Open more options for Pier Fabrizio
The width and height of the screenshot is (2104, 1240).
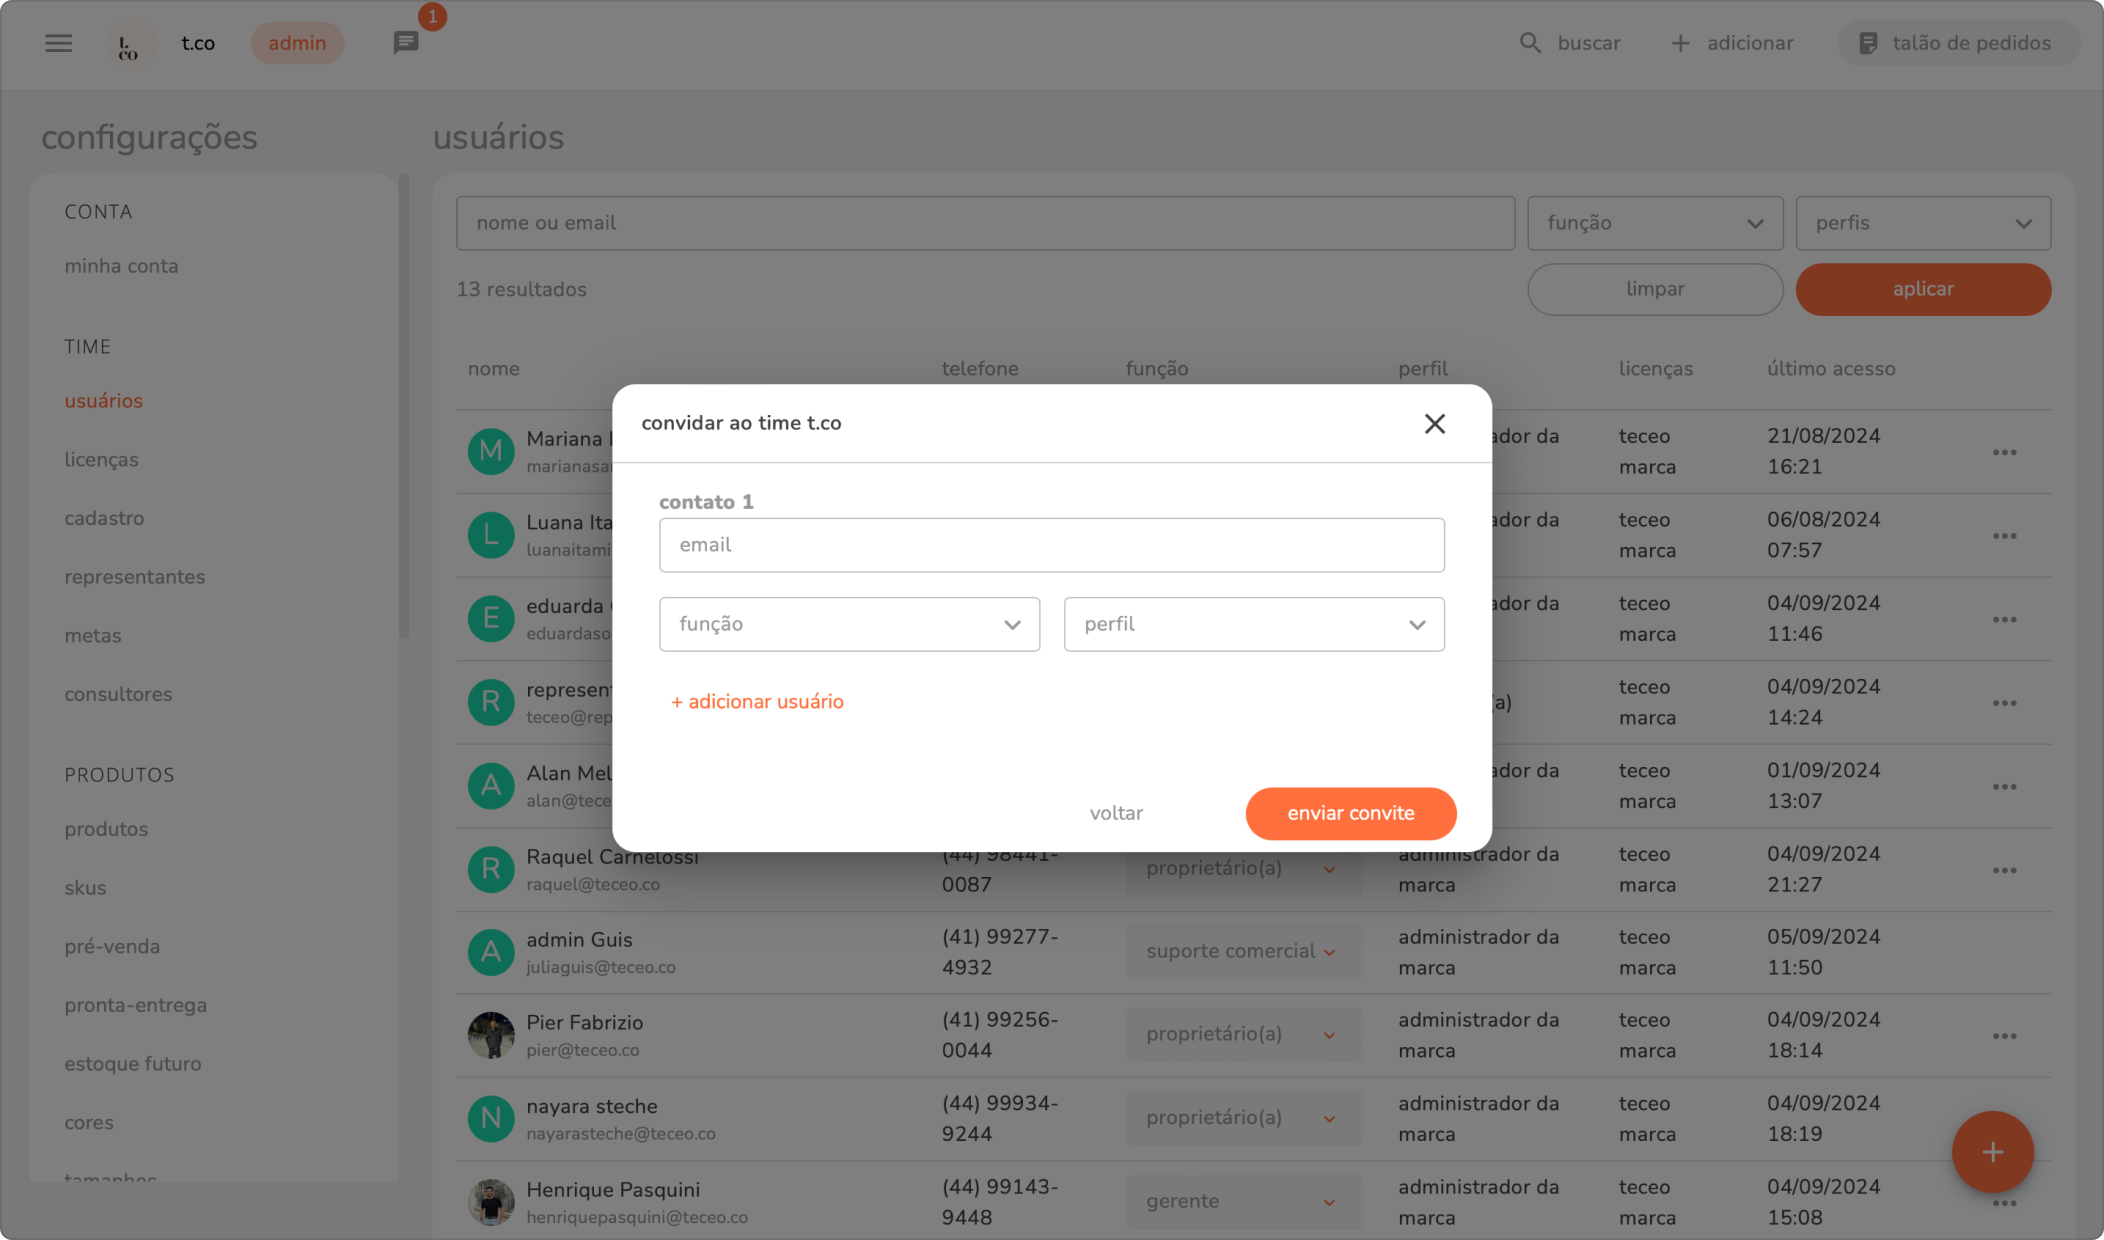(x=2004, y=1036)
